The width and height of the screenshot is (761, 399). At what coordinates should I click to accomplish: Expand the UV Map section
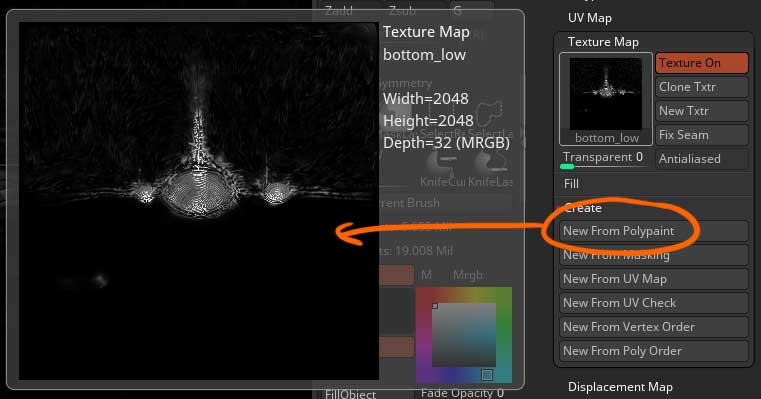pyautogui.click(x=590, y=18)
